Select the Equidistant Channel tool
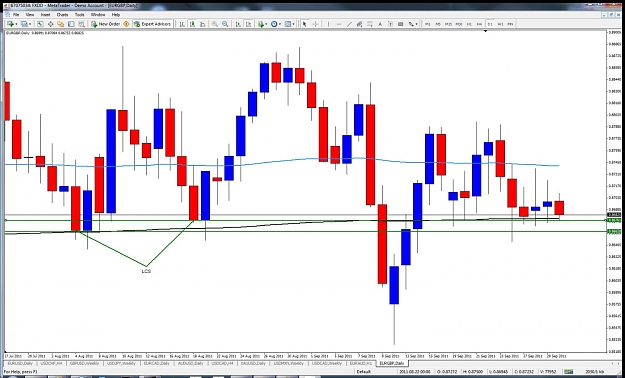The width and height of the screenshot is (625, 378). point(359,24)
